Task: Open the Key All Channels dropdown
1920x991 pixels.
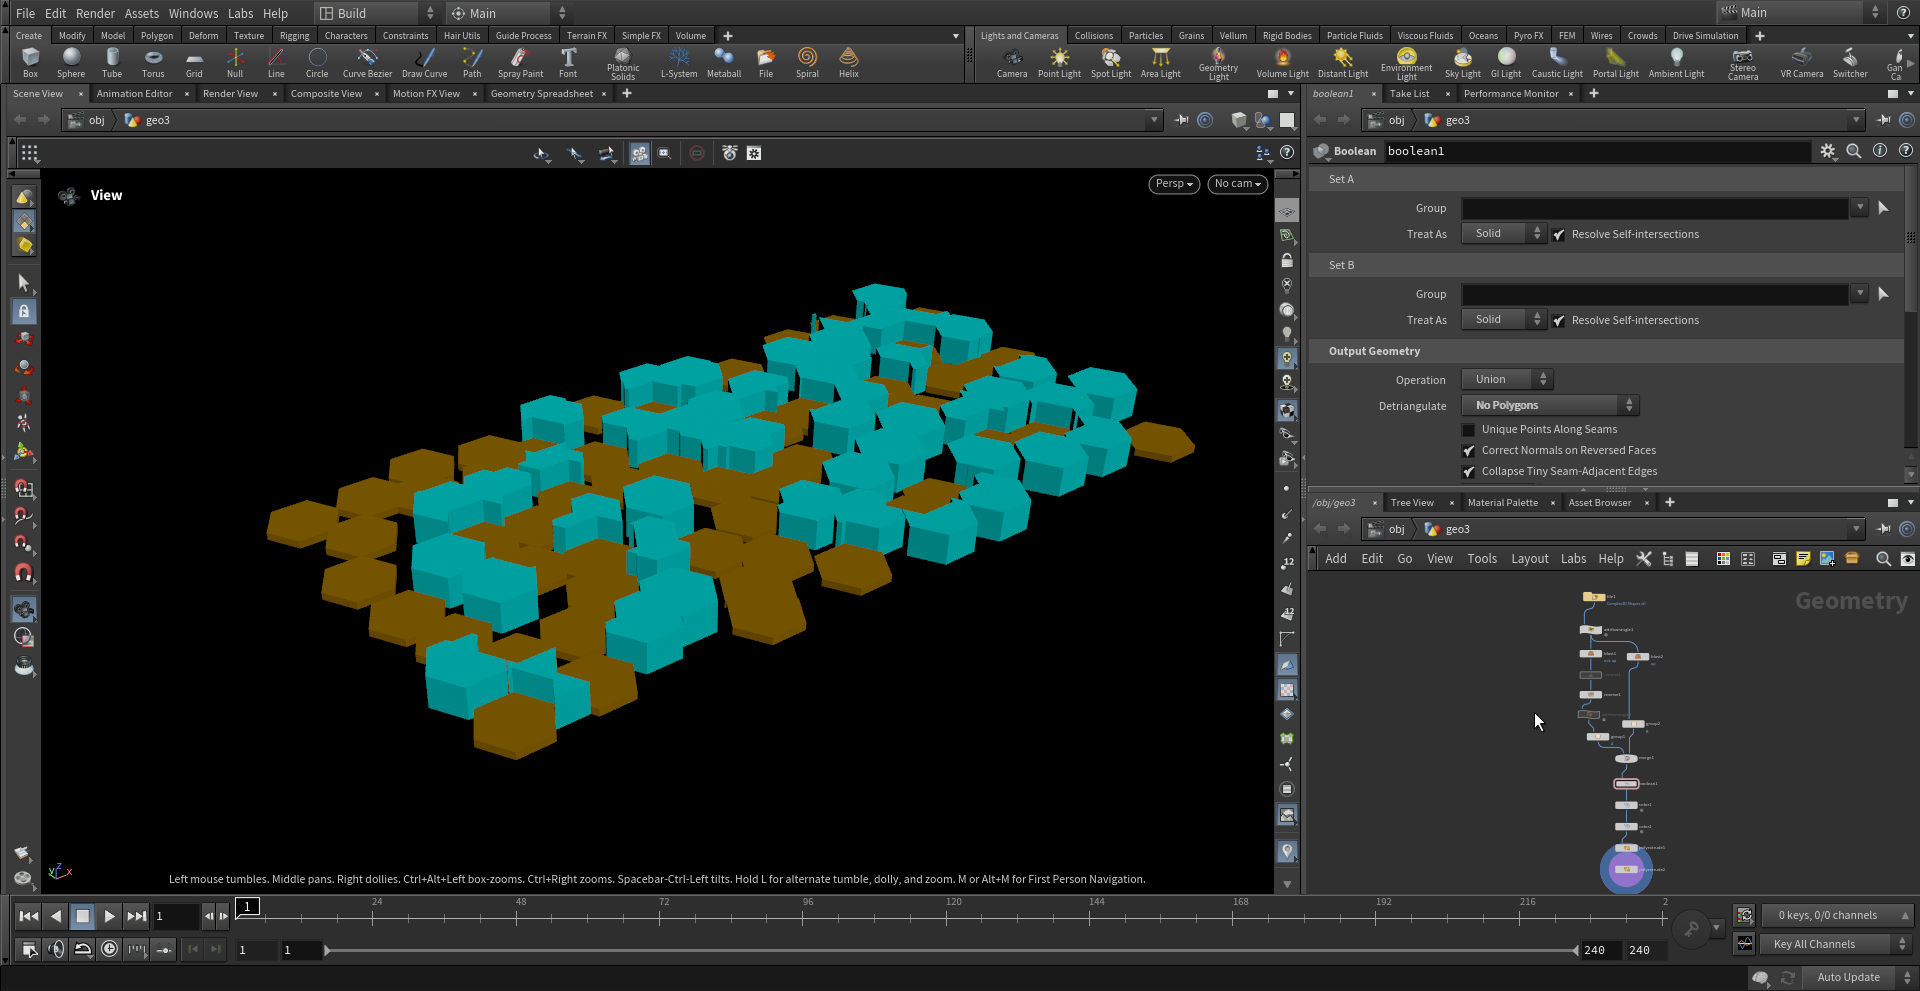Action: 1837,944
